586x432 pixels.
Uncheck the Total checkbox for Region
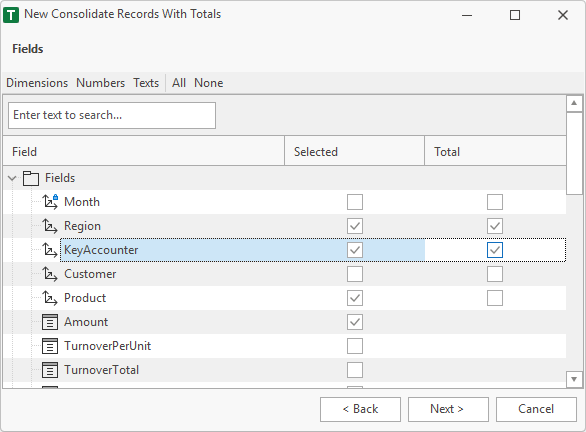(495, 226)
